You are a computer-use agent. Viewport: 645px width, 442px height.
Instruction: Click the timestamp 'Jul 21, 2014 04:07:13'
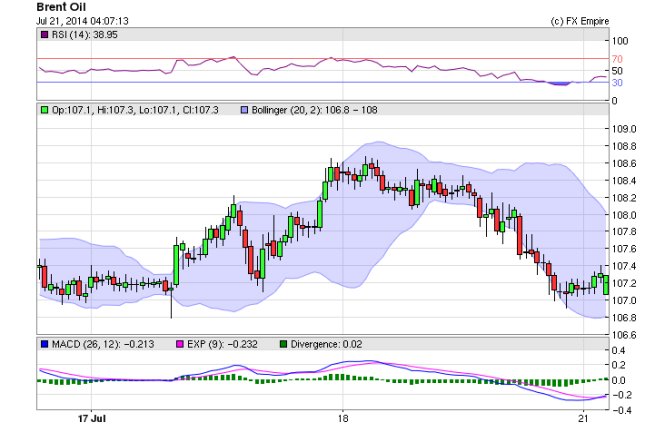82,21
